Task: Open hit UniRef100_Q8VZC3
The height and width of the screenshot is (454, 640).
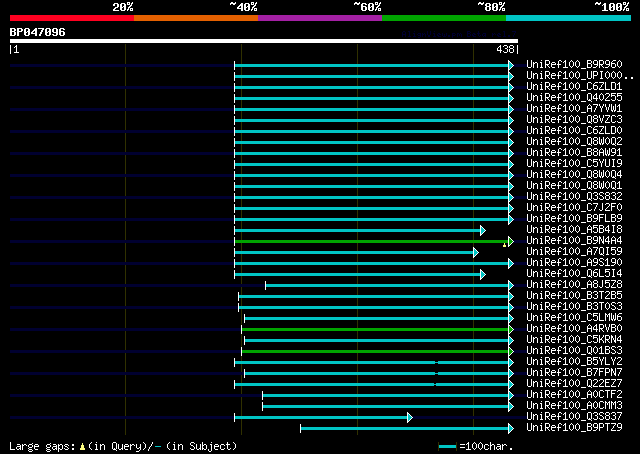Action: pos(574,119)
